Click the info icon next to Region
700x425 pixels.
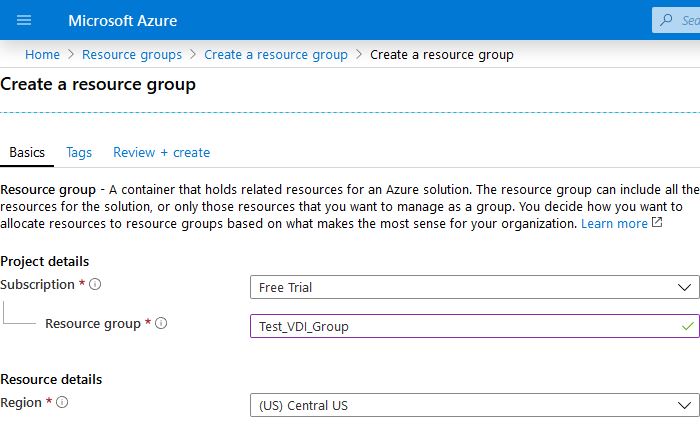click(x=62, y=402)
